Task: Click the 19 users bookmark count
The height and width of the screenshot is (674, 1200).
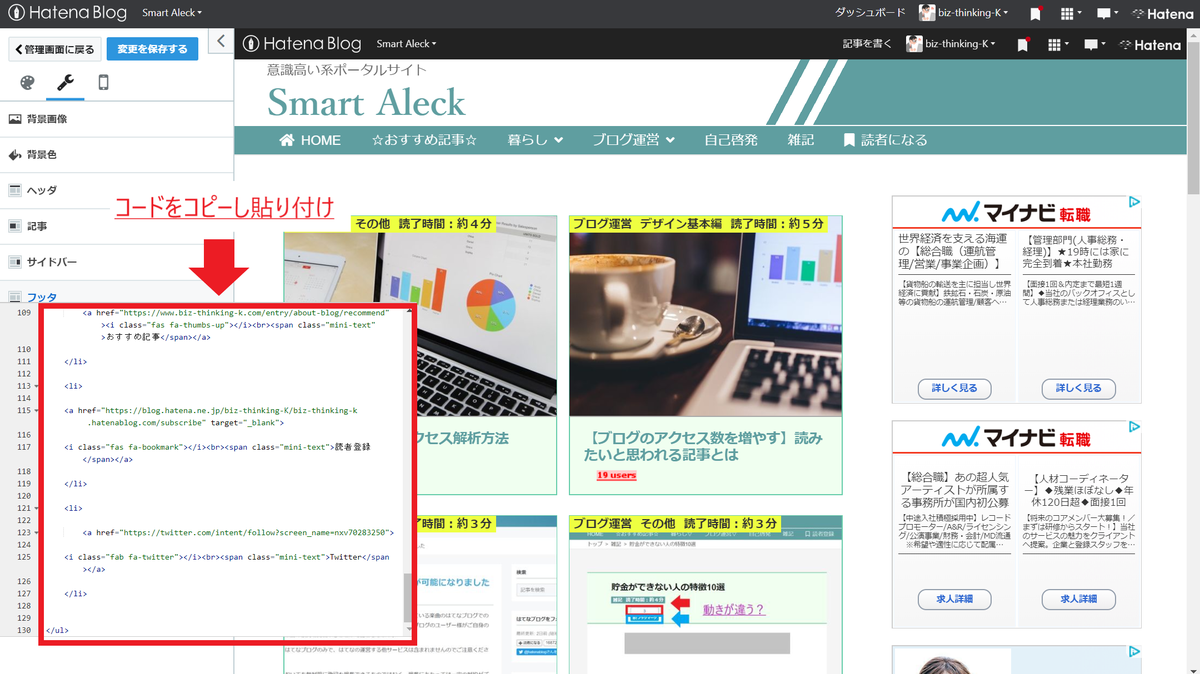Action: (617, 476)
